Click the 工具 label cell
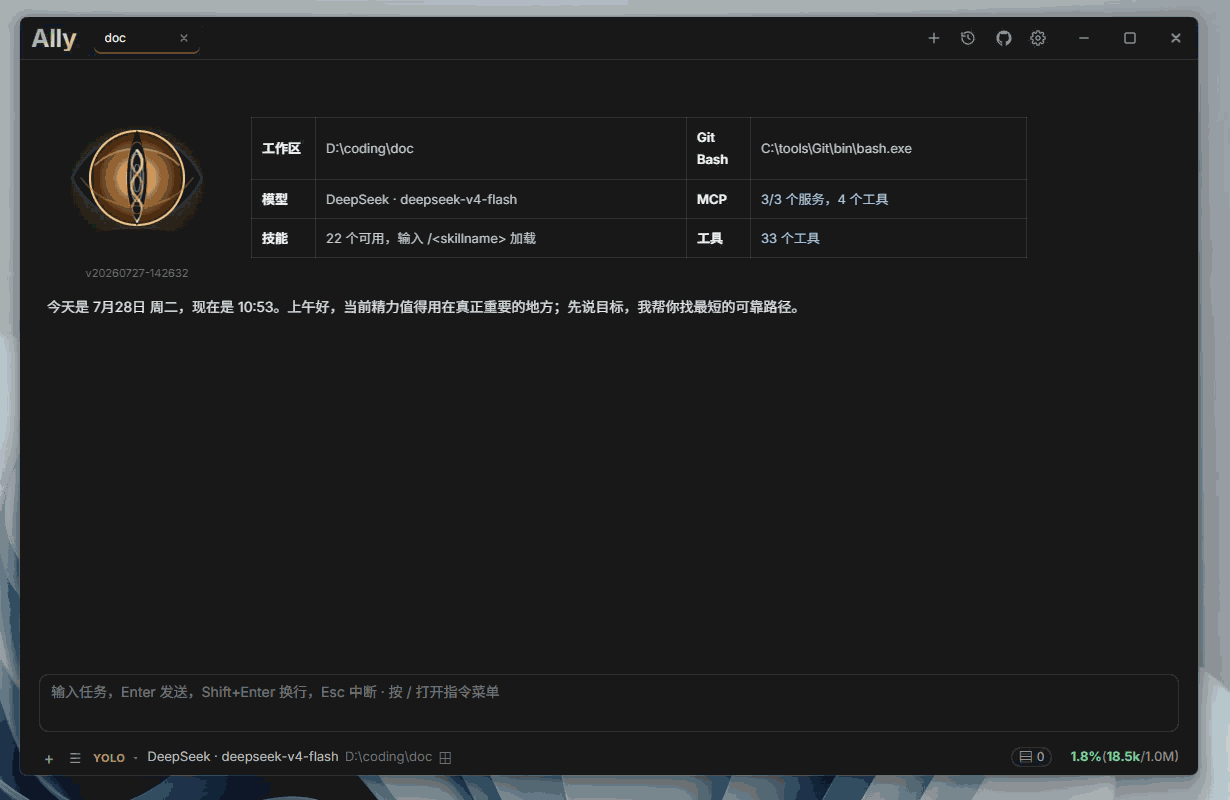Screen dimensions: 1230x800 (718, 238)
